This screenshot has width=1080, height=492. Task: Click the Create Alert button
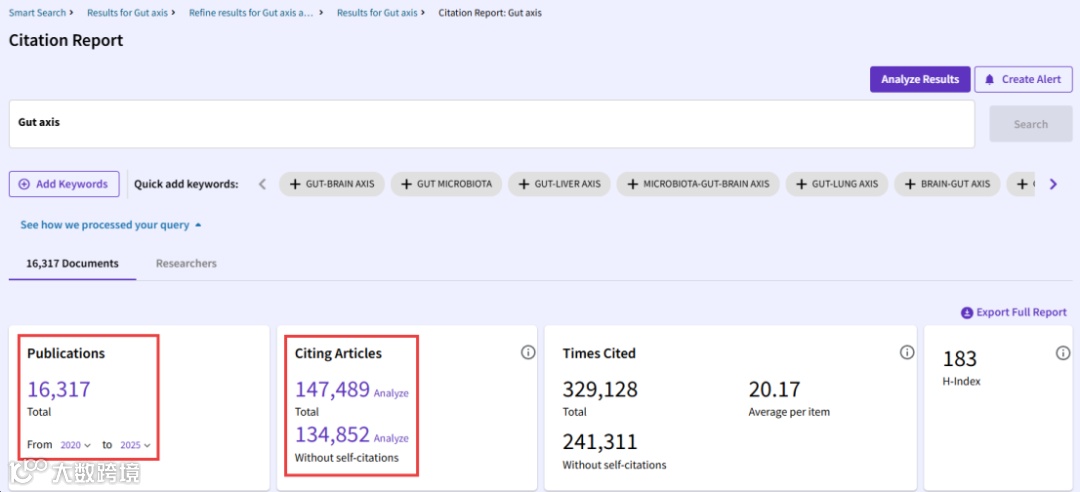(x=1024, y=79)
